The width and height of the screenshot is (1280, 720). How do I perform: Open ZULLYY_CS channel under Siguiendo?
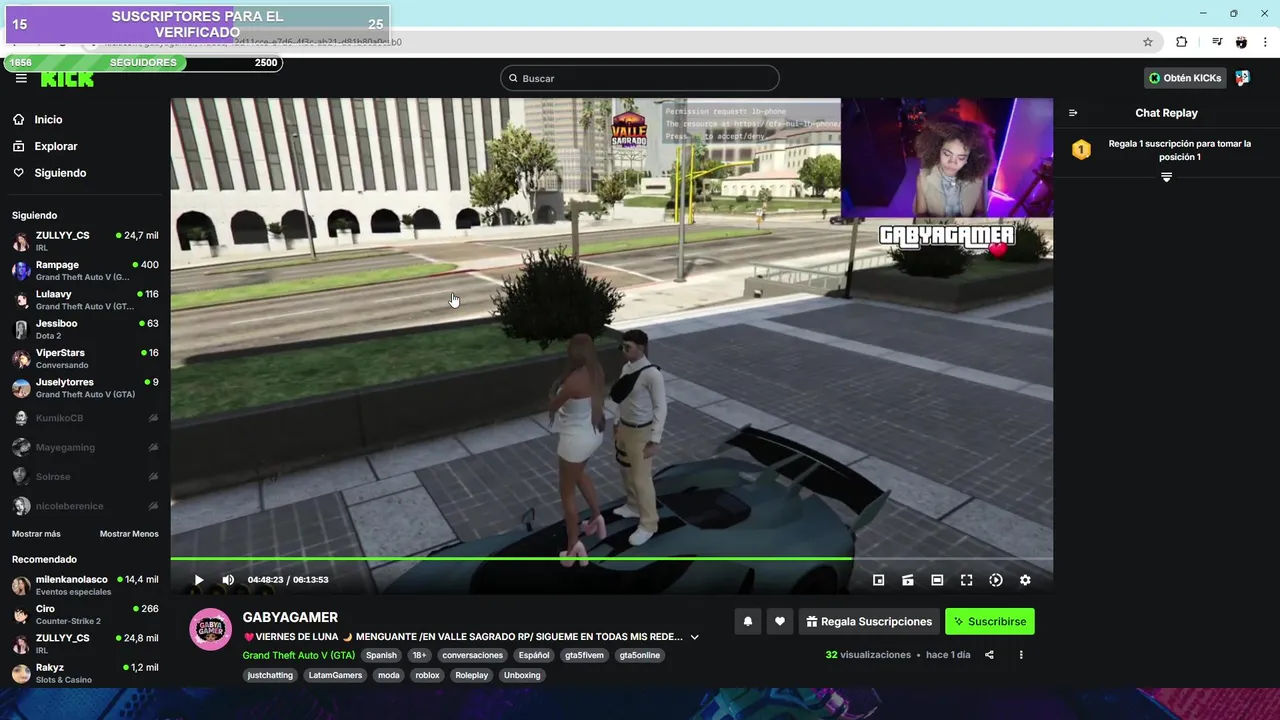[x=85, y=241]
